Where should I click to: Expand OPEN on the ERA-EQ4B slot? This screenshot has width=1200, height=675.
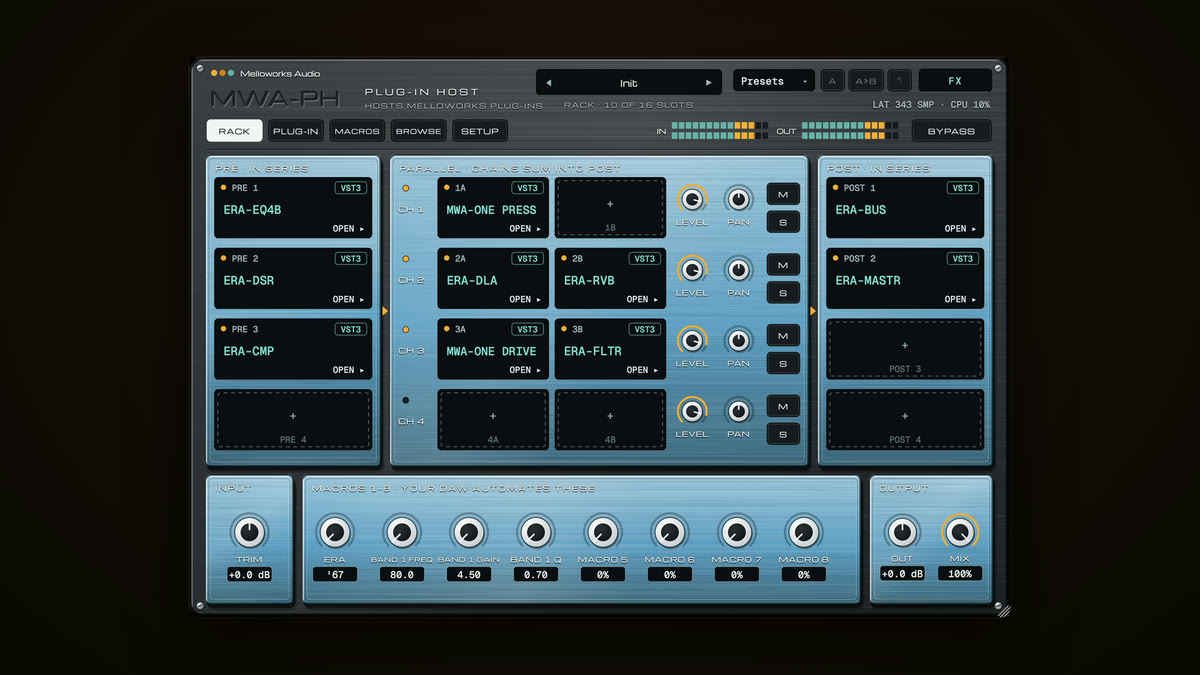[349, 229]
